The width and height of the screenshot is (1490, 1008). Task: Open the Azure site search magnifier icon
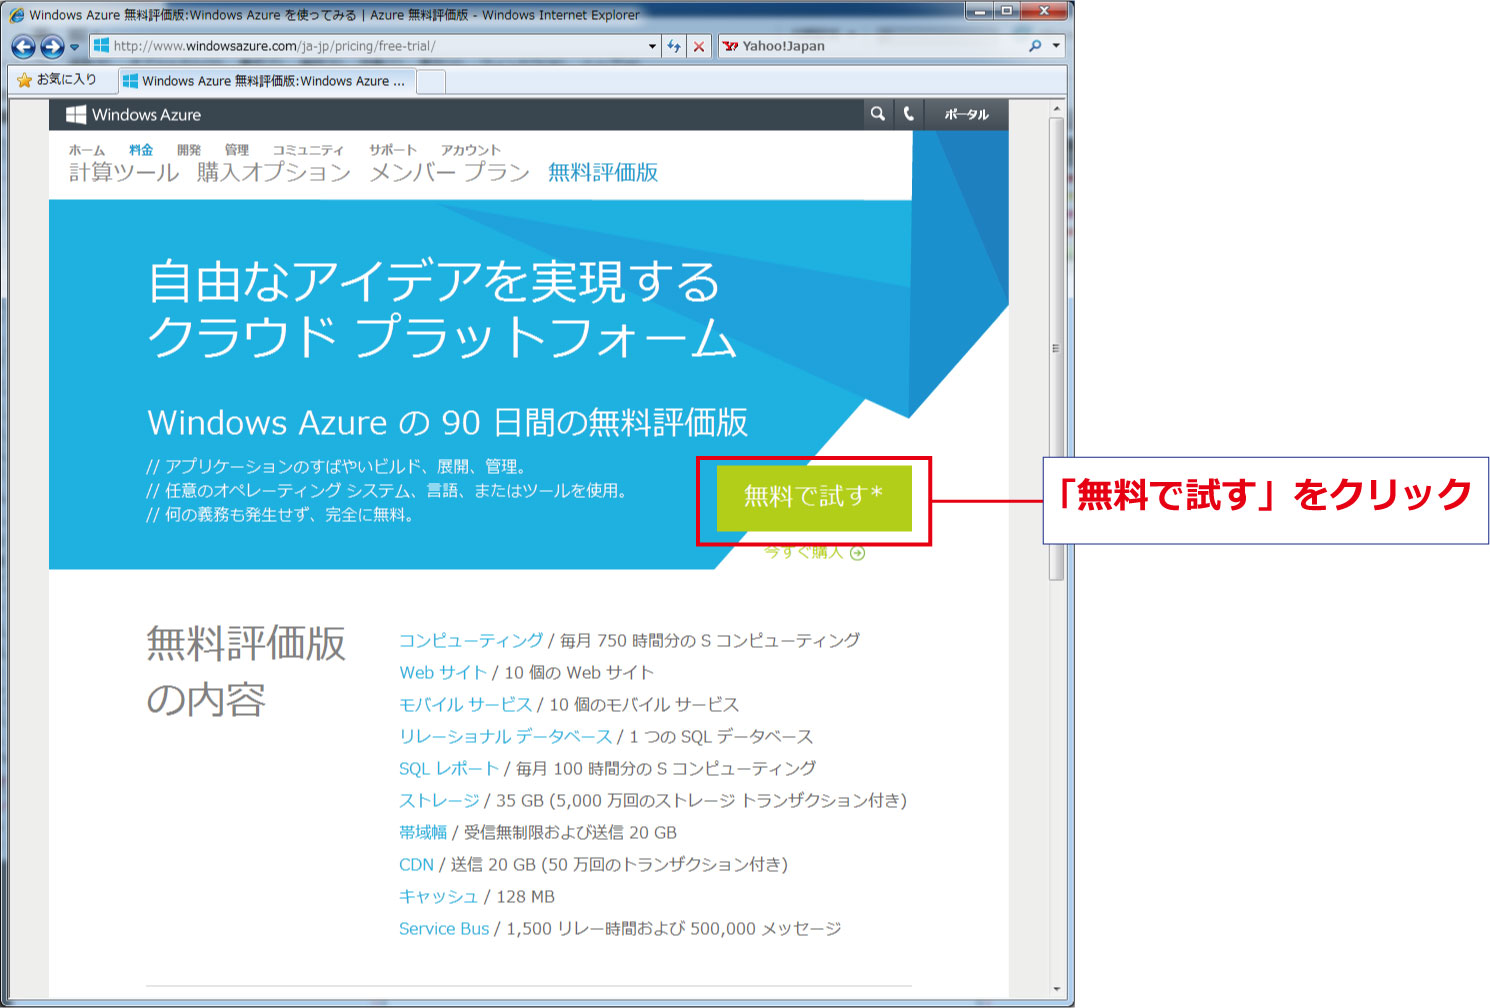coord(877,114)
